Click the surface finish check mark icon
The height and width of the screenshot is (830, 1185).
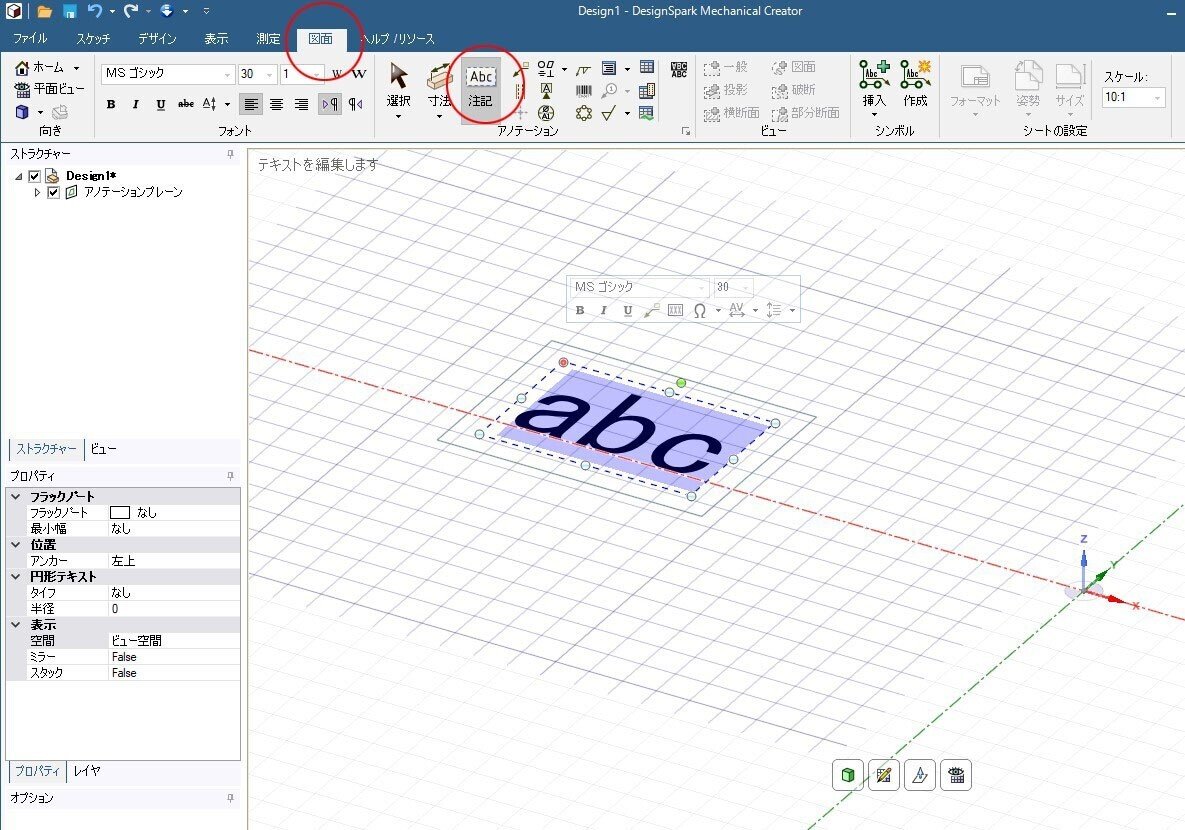point(609,113)
